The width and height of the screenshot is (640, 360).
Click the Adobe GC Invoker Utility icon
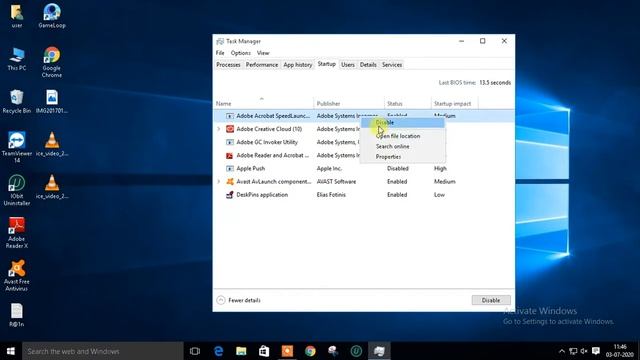[x=230, y=142]
